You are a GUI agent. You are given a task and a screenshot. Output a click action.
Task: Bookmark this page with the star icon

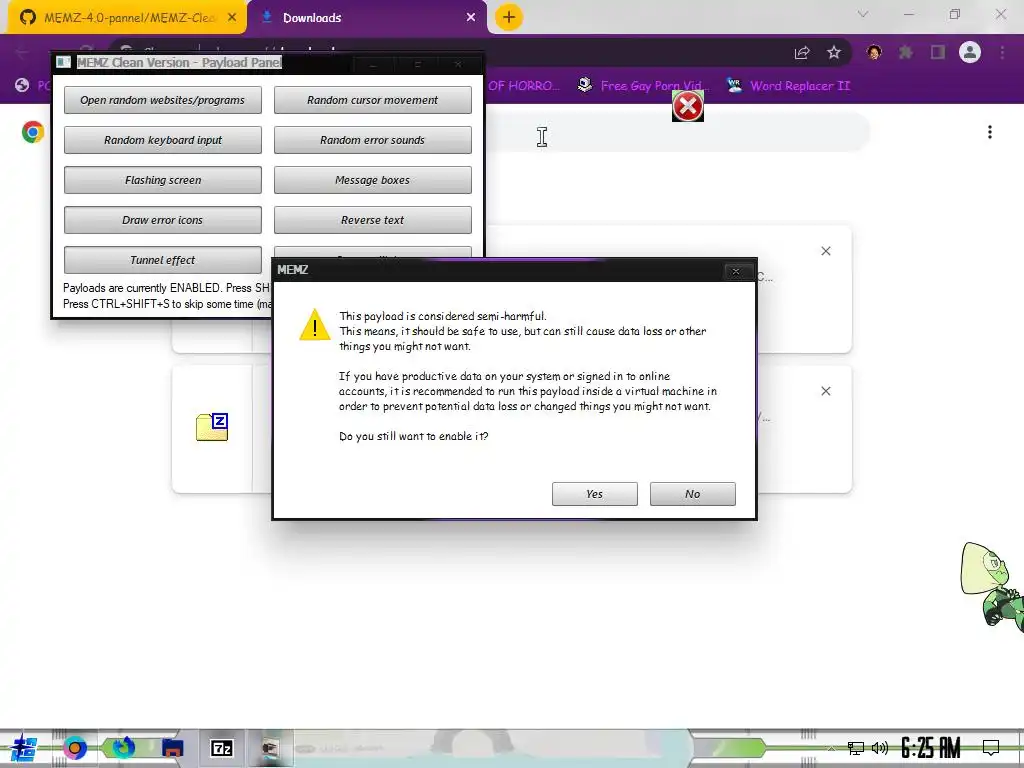pos(834,52)
